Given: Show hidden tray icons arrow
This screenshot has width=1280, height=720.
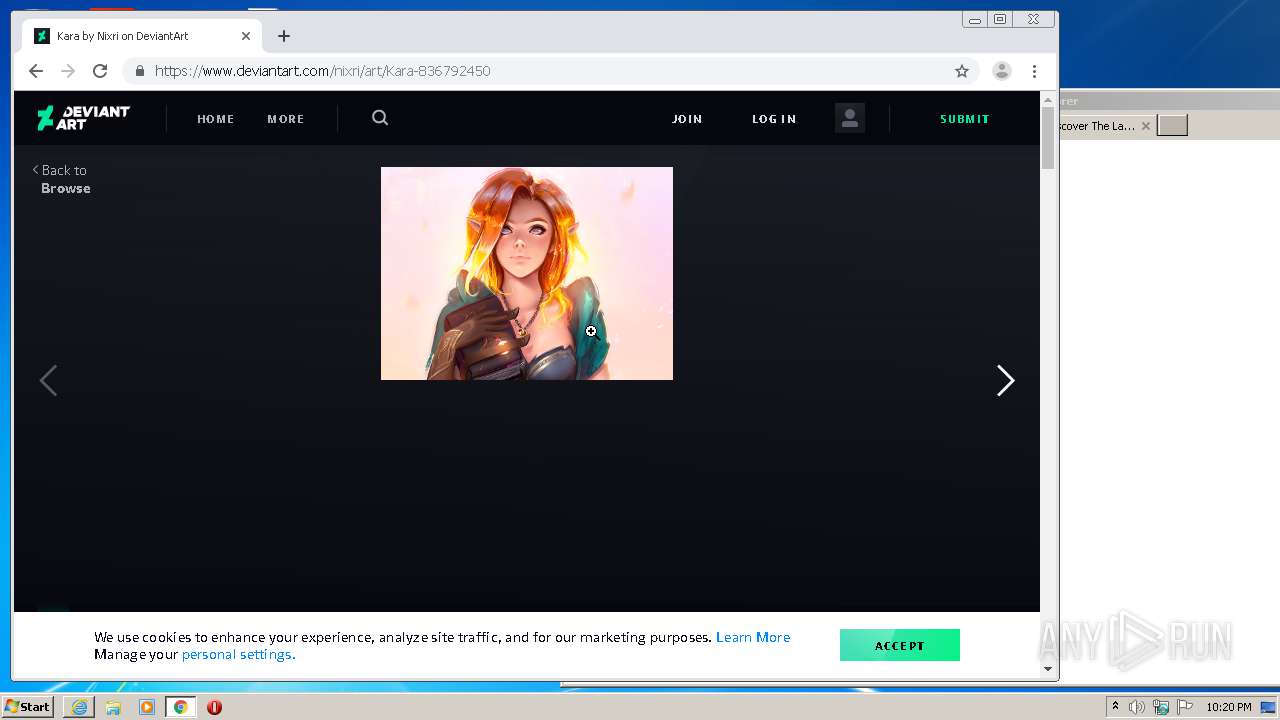Looking at the screenshot, I should (x=1115, y=707).
